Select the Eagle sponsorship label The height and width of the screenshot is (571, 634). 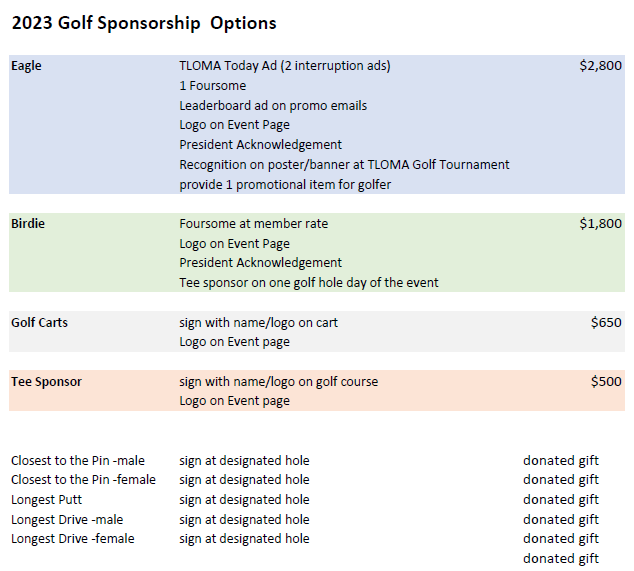click(26, 66)
